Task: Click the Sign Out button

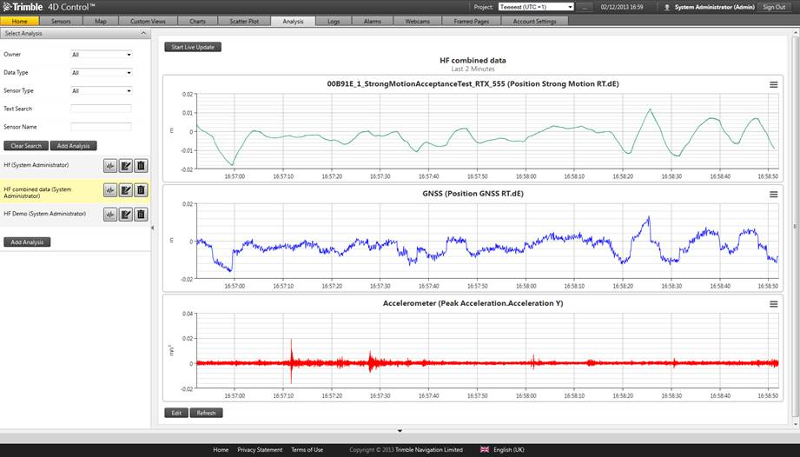Action: point(774,7)
